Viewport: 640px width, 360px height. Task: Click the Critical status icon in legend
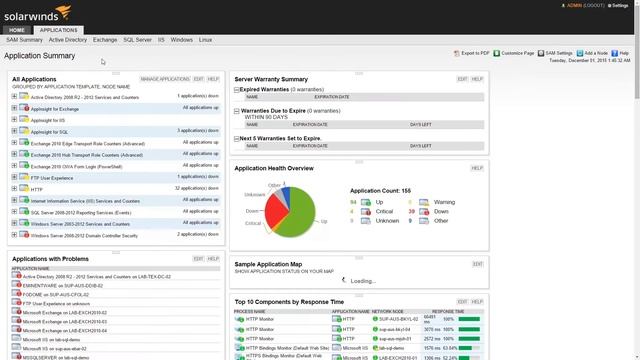tap(366, 212)
